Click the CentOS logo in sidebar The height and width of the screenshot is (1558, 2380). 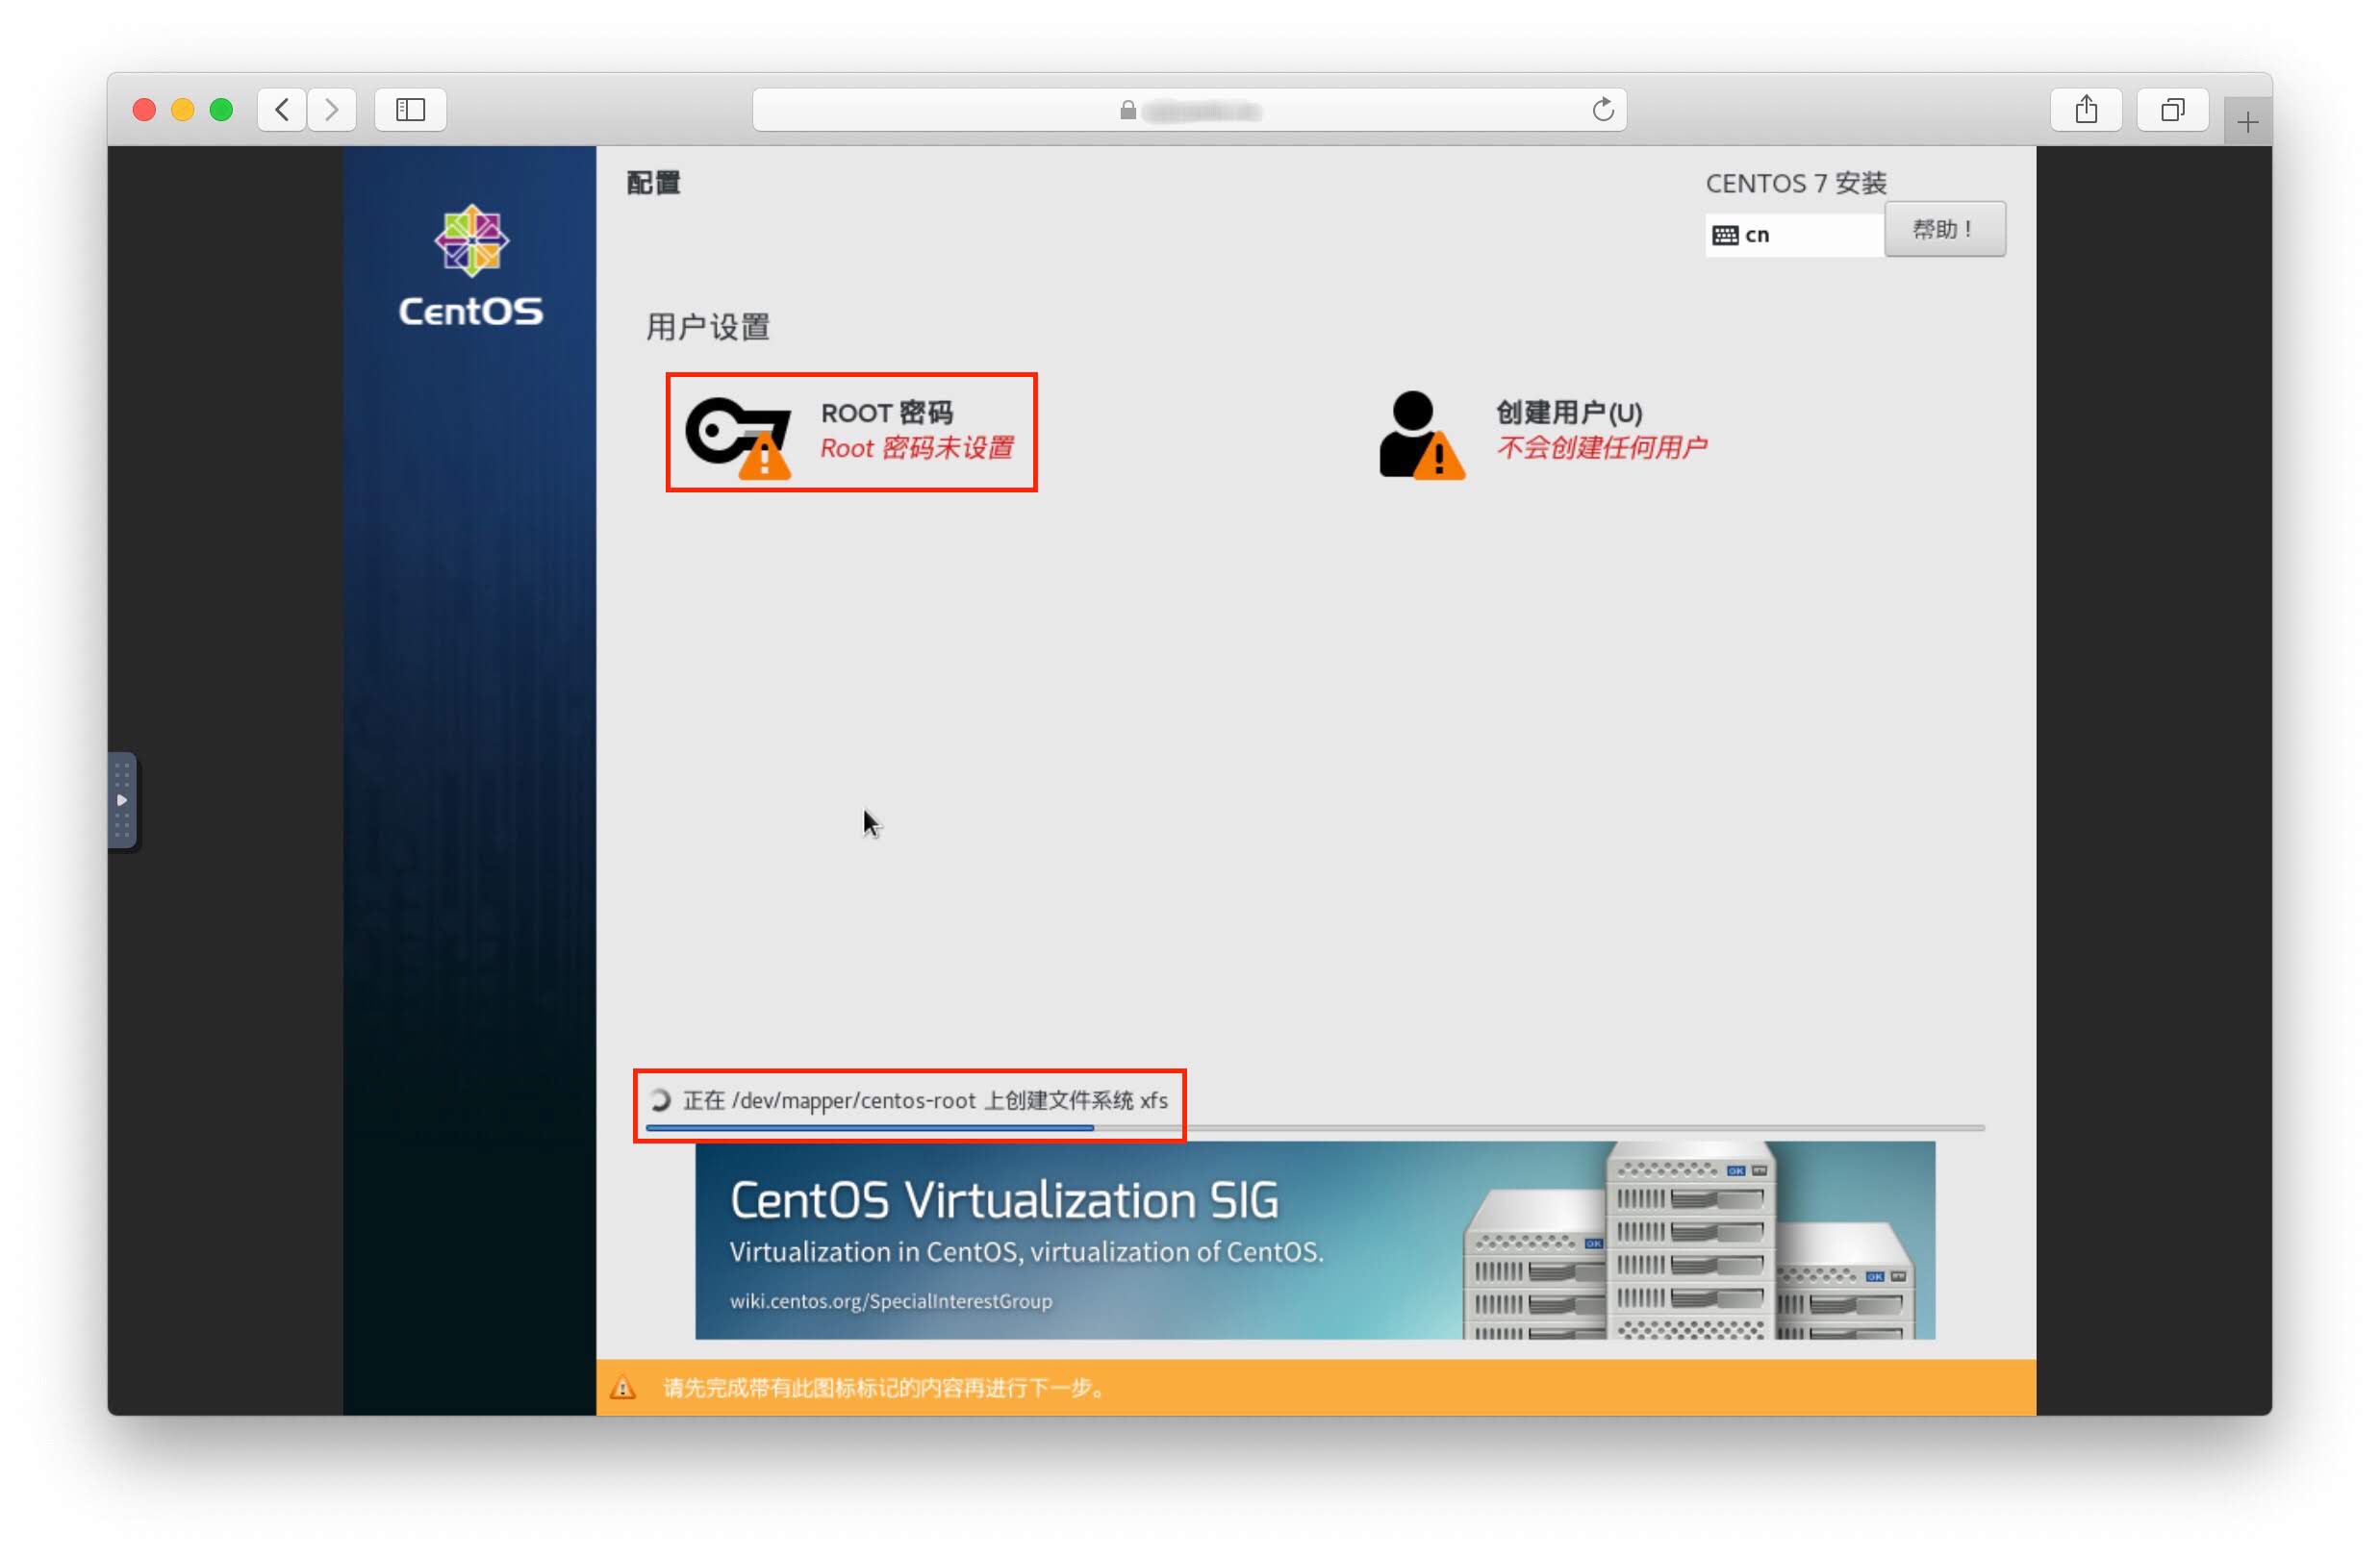pos(471,265)
